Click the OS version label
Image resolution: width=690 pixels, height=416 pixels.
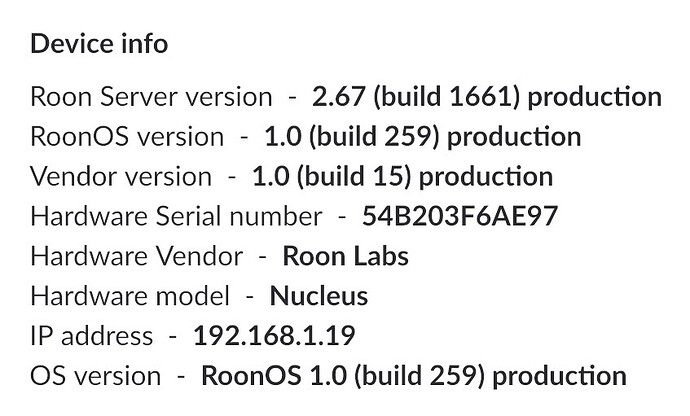[95, 376]
